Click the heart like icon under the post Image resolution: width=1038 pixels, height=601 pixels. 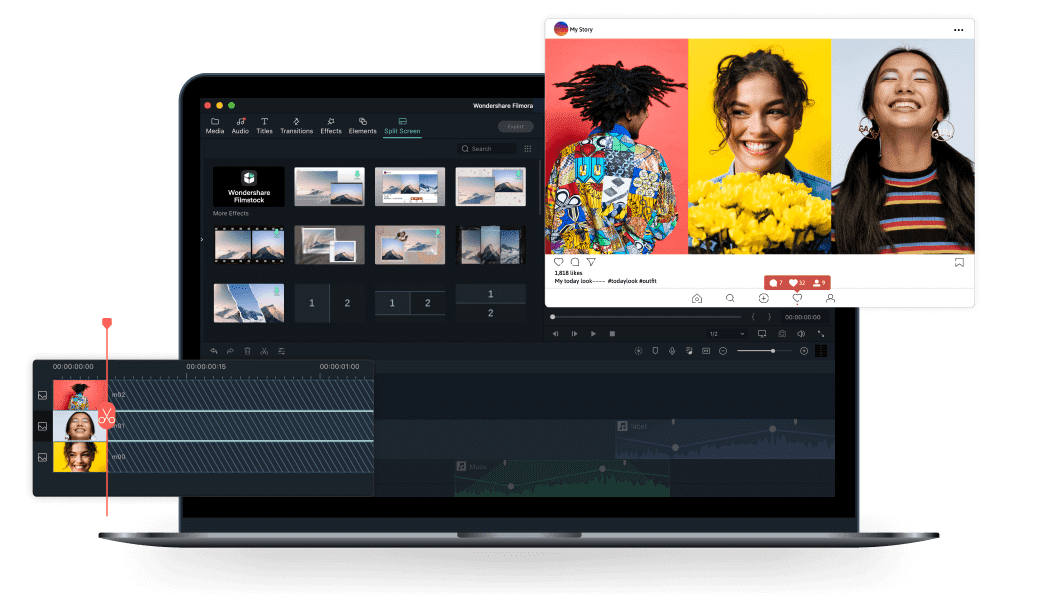pos(558,262)
